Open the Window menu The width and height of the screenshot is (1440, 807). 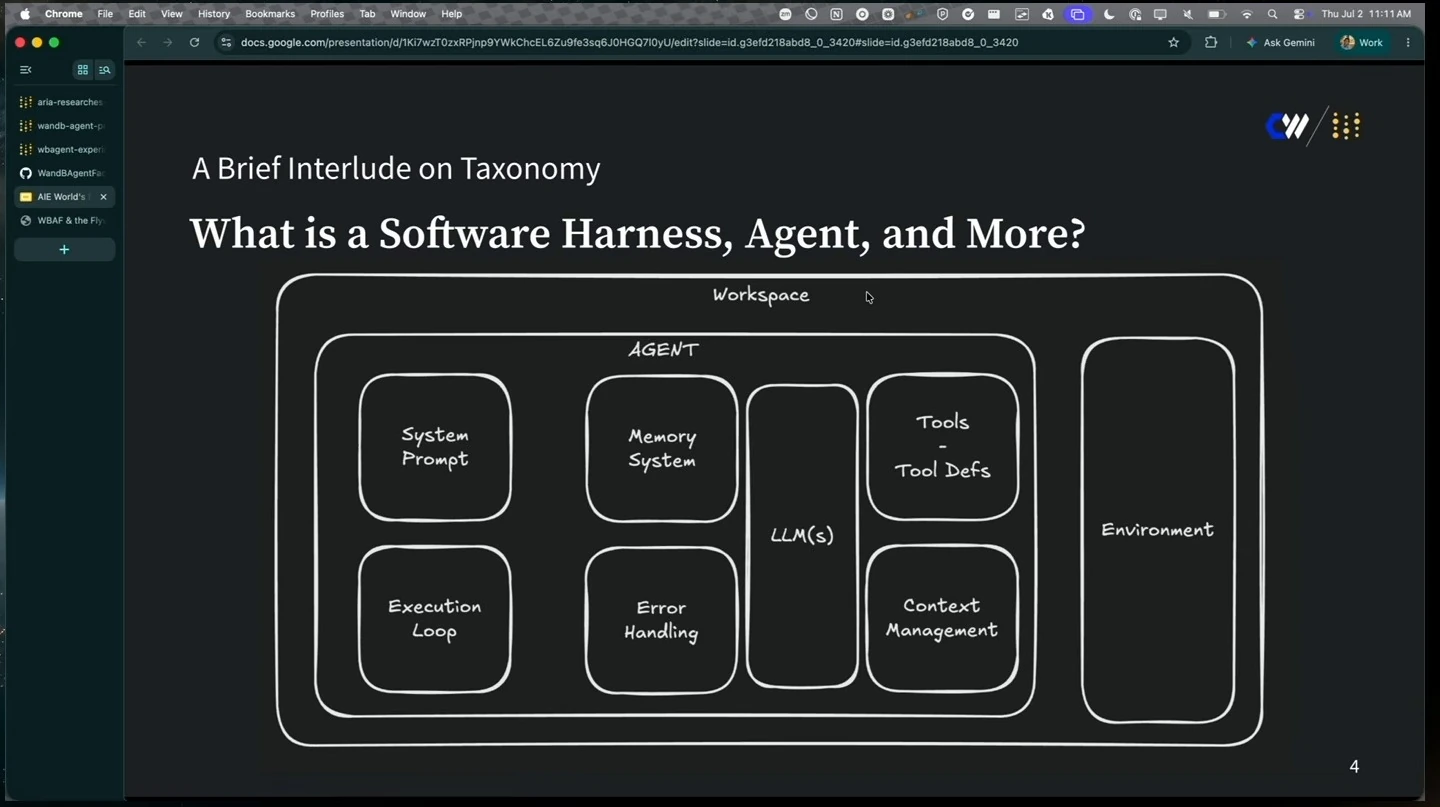408,14
